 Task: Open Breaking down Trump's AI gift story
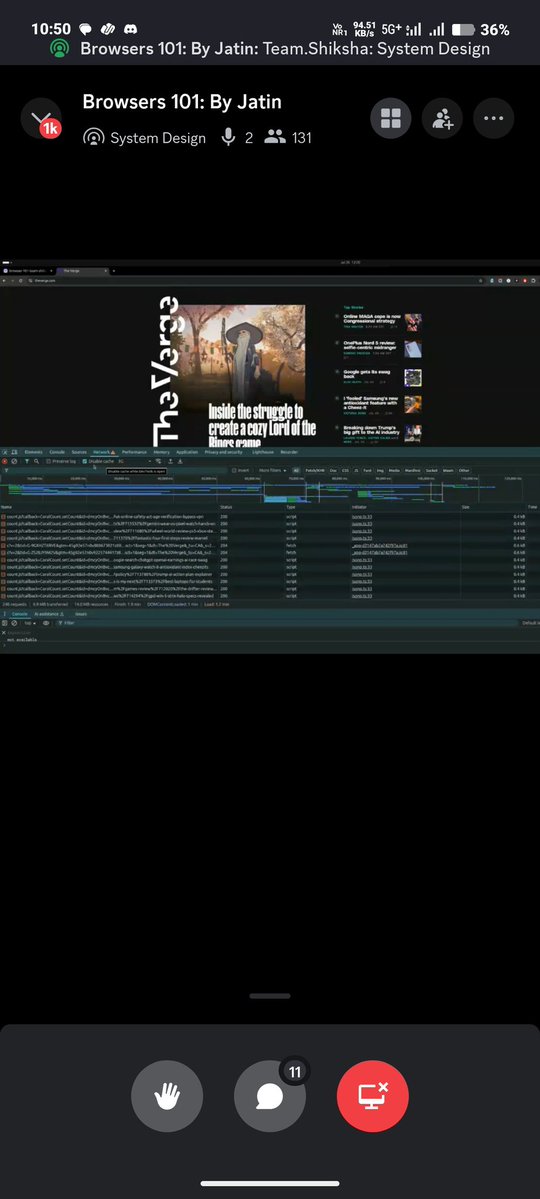pyautogui.click(x=372, y=431)
